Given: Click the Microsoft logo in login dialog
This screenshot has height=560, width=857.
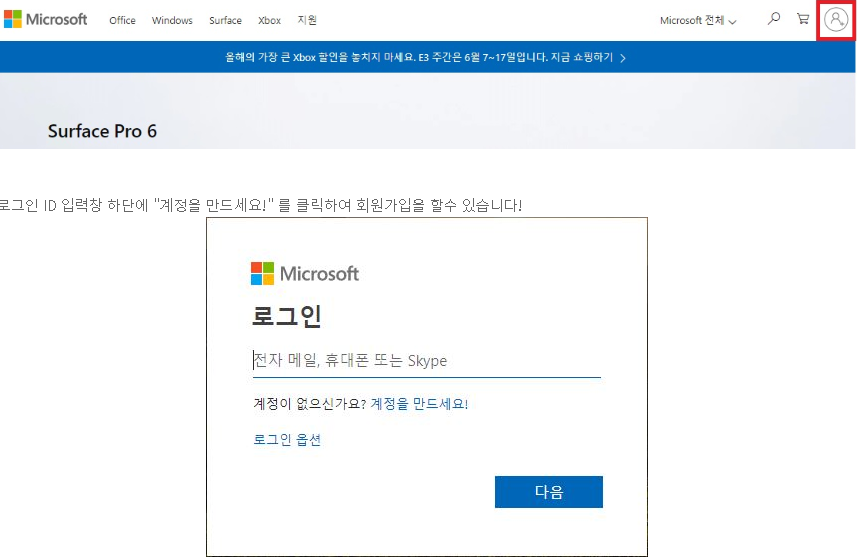Looking at the screenshot, I should coord(305,273).
